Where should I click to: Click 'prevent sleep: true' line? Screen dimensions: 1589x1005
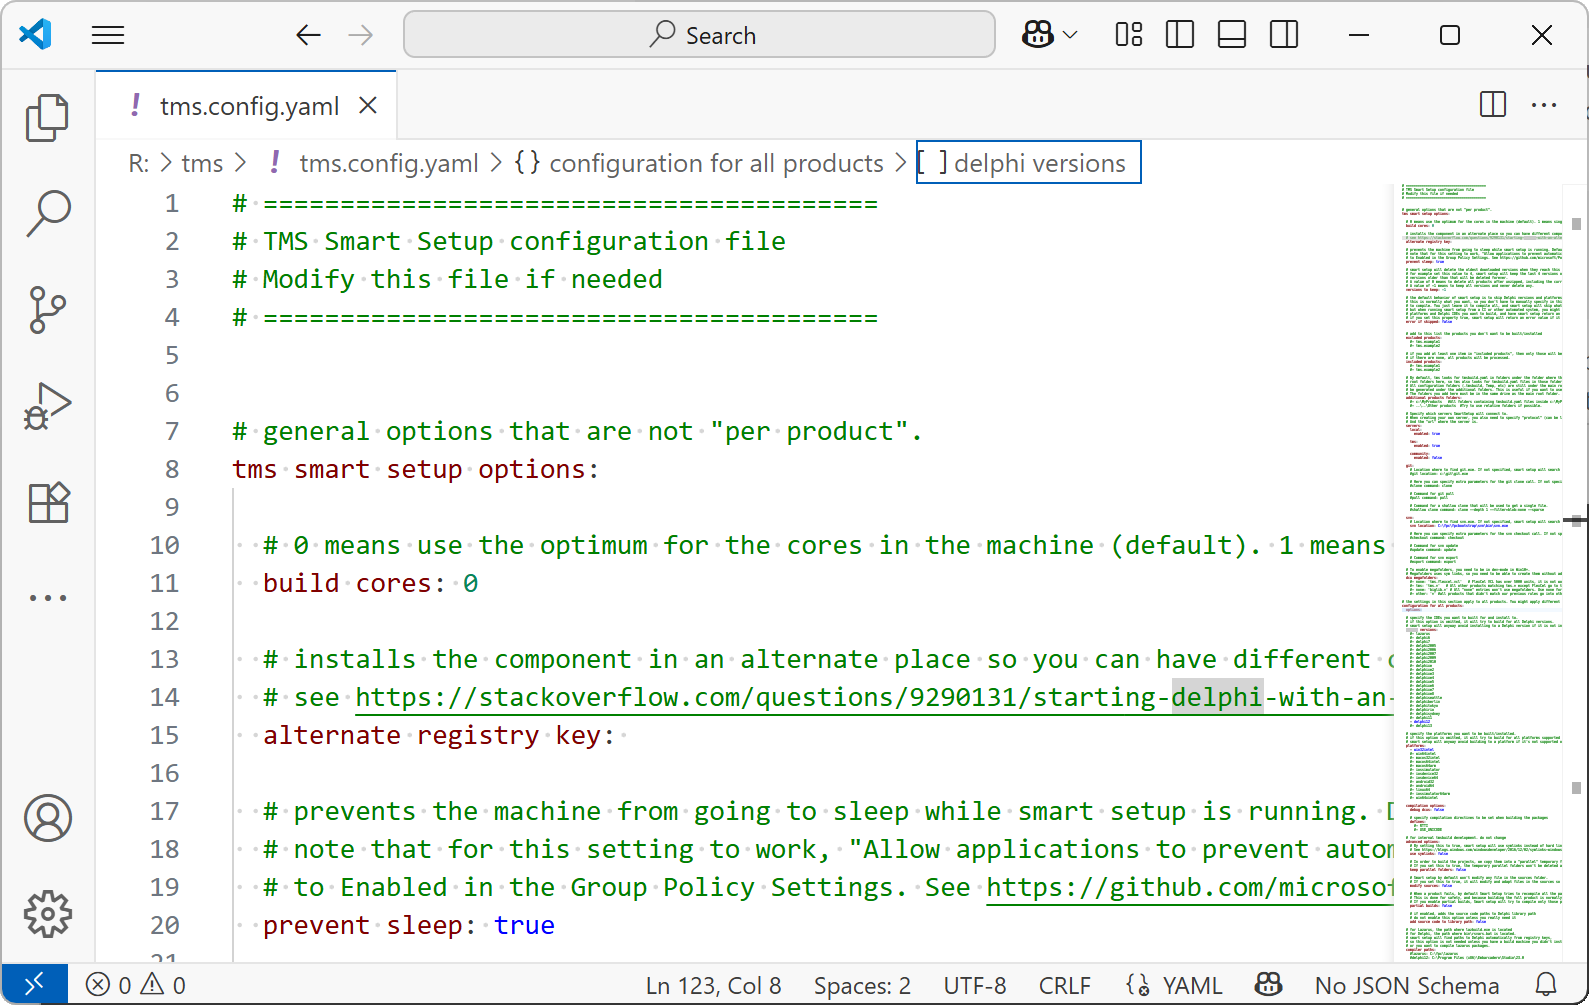tap(408, 925)
